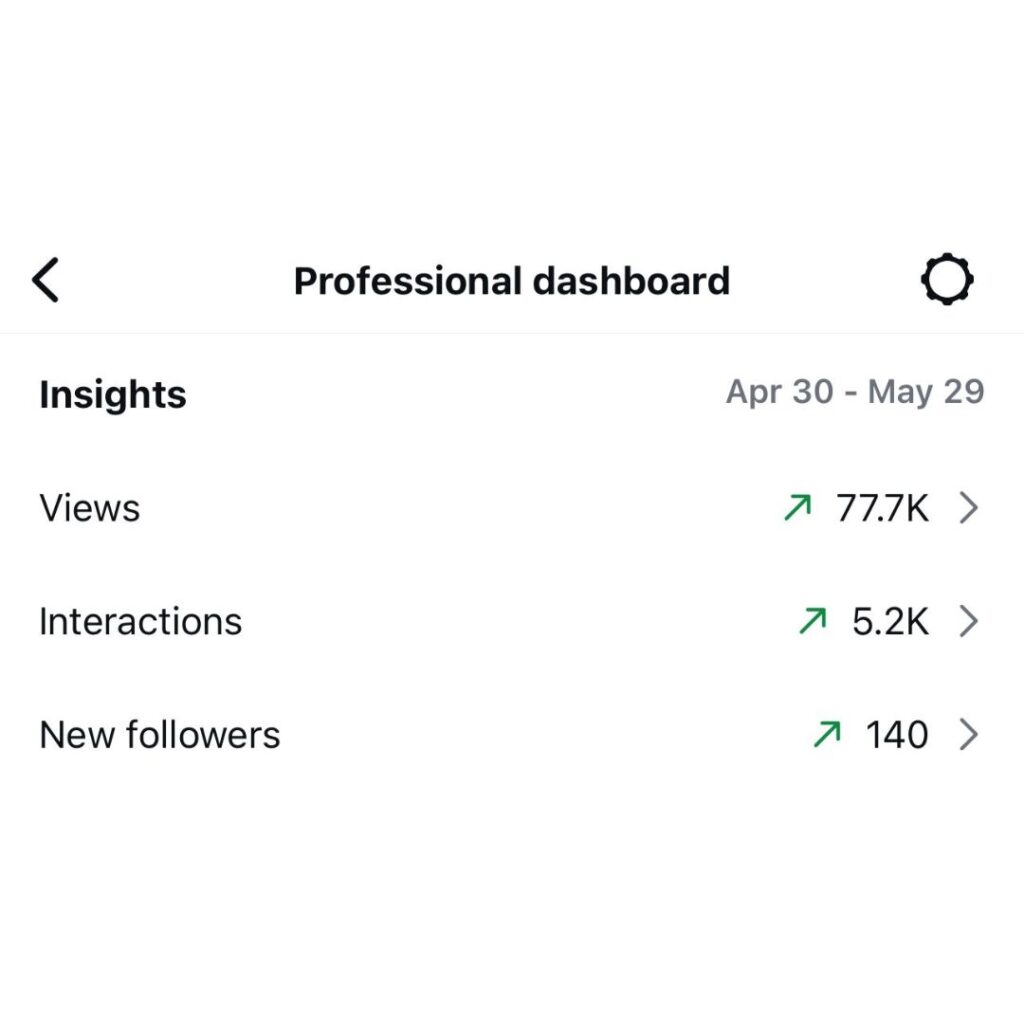Tap the New followers label text
The width and height of the screenshot is (1024, 1024).
(x=160, y=736)
